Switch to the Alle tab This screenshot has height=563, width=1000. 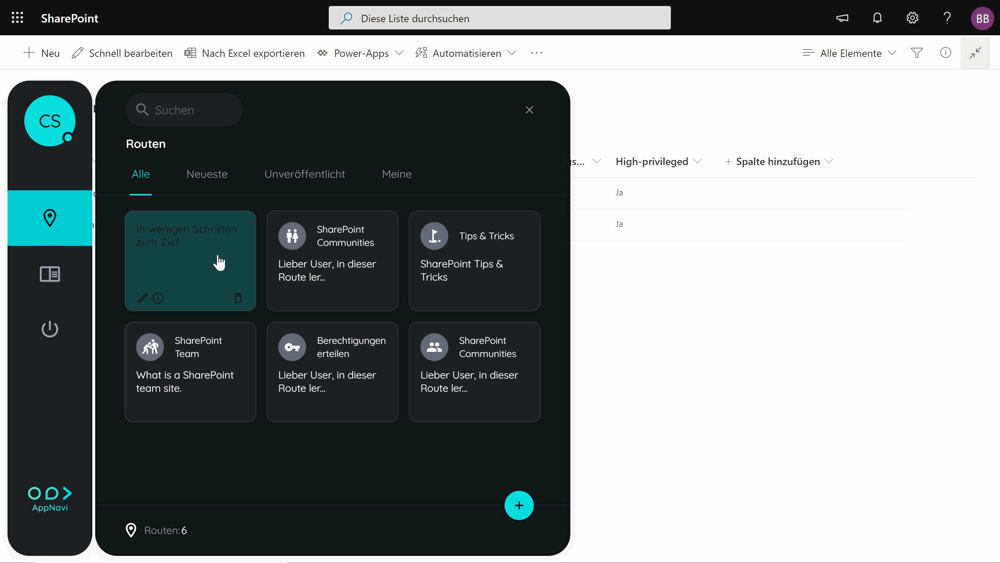[140, 174]
